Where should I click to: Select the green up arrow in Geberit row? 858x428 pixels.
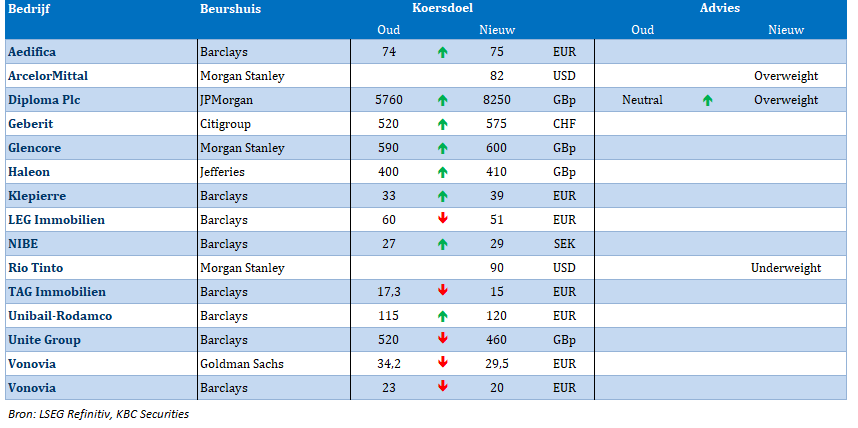coord(443,124)
